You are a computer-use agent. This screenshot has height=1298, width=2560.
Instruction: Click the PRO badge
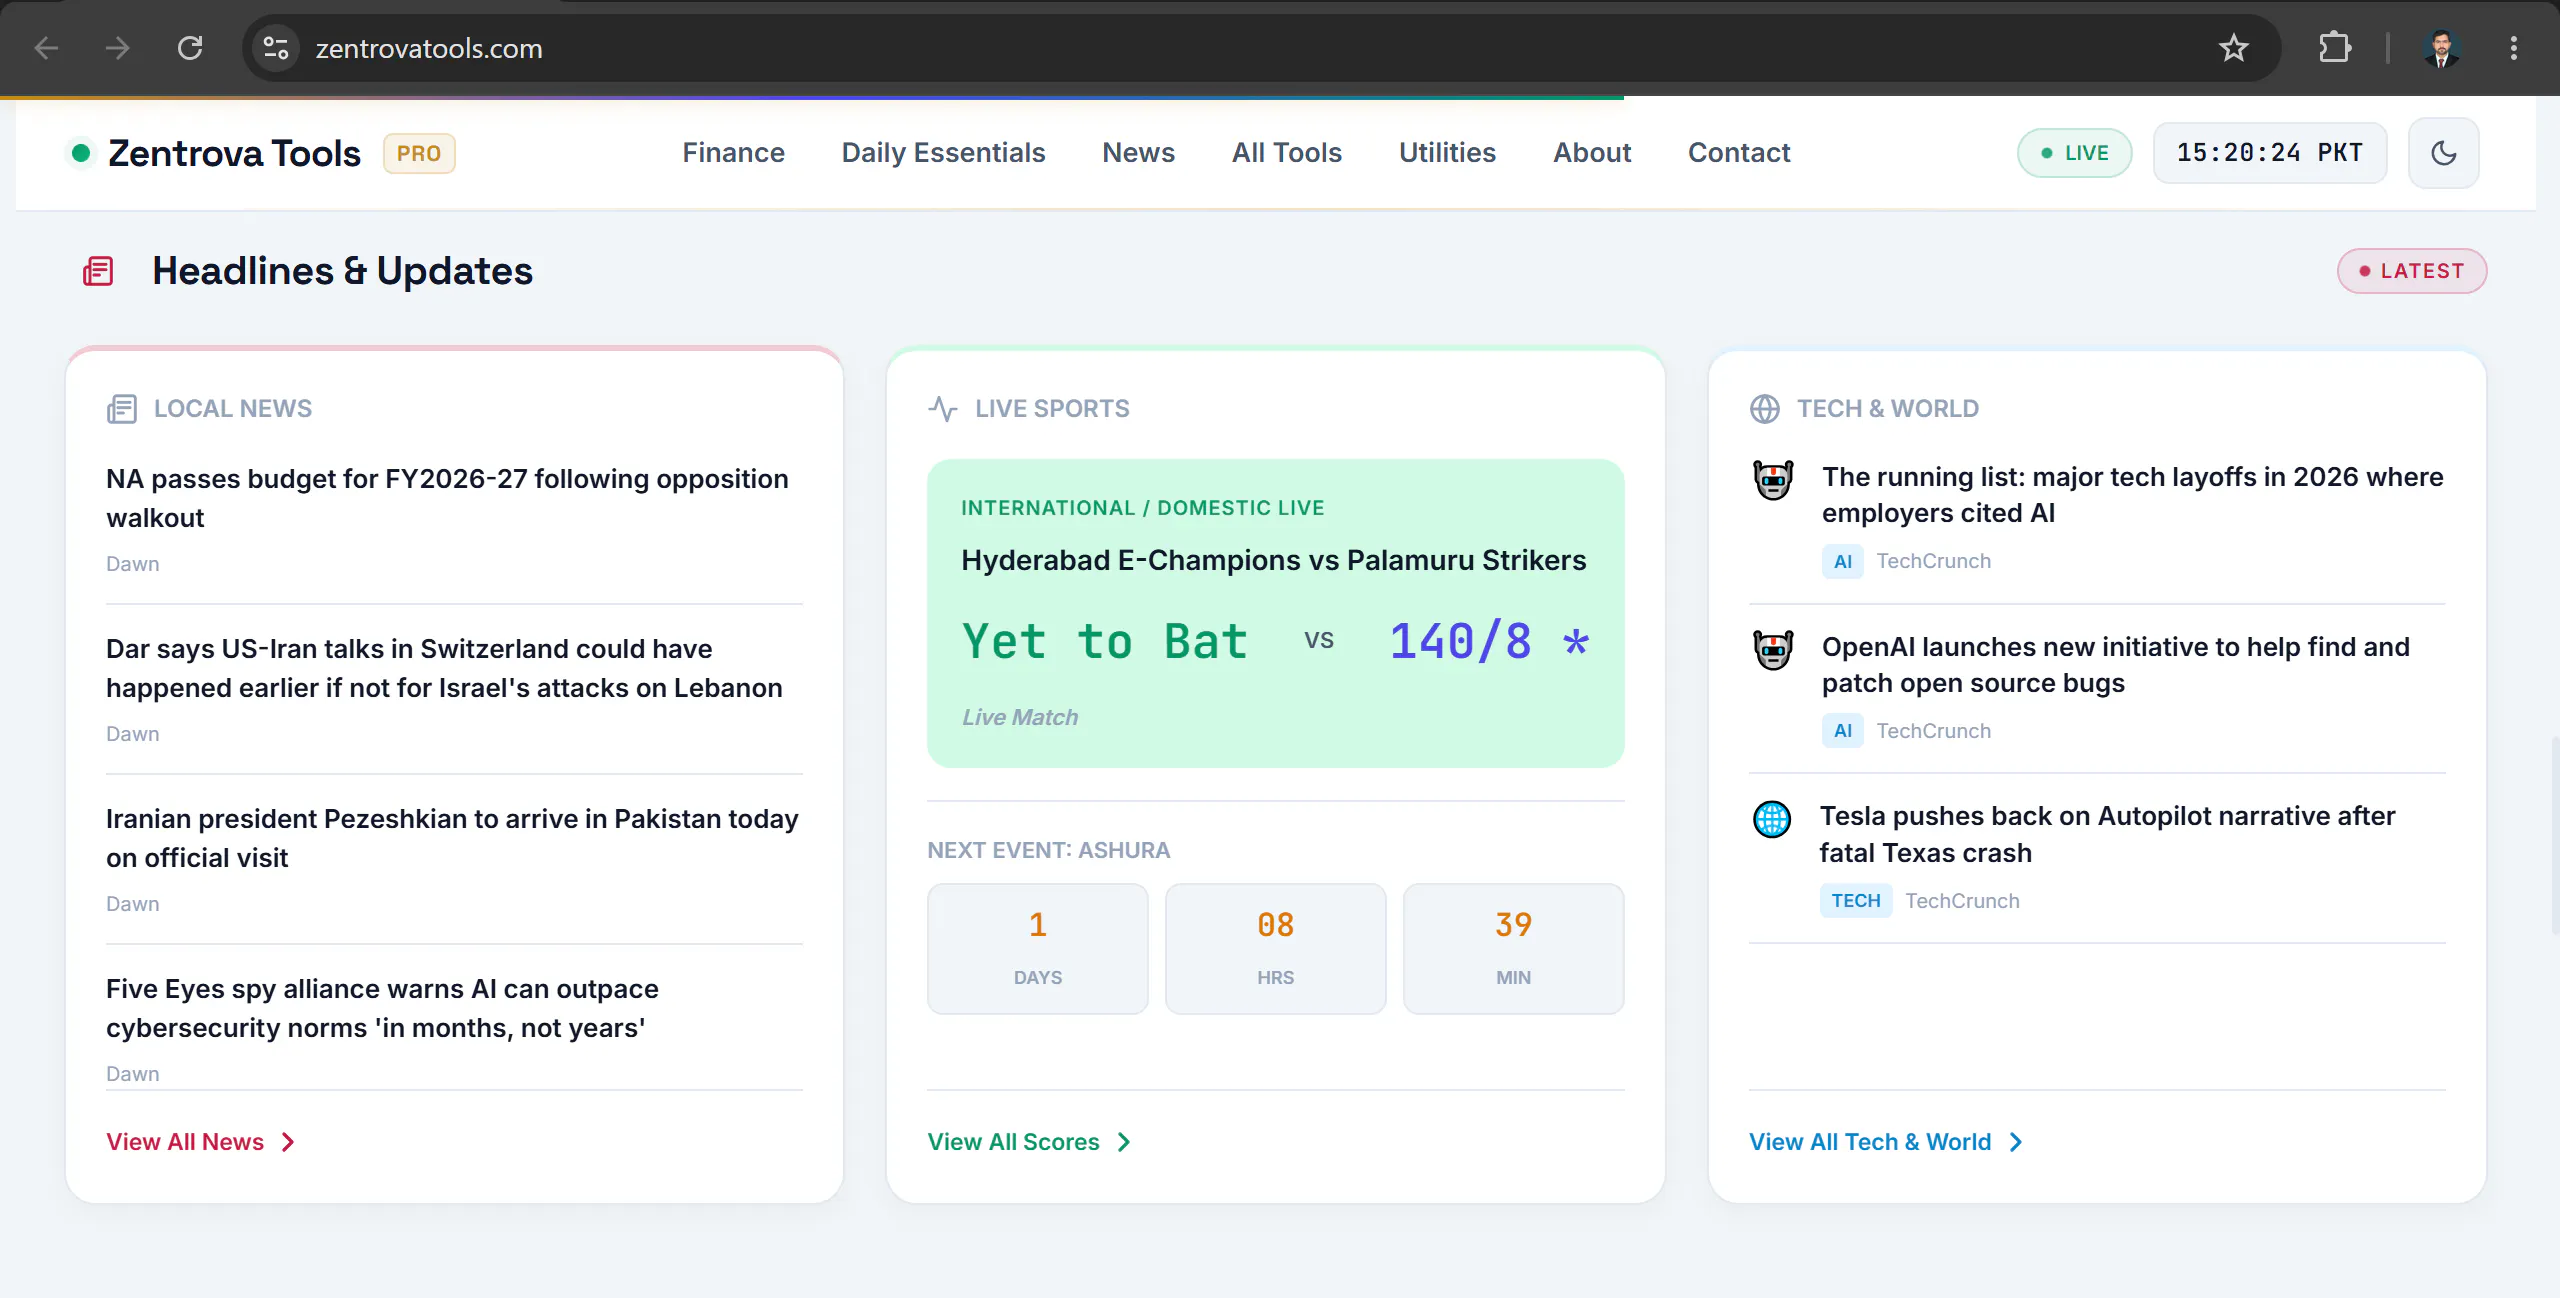(x=419, y=153)
